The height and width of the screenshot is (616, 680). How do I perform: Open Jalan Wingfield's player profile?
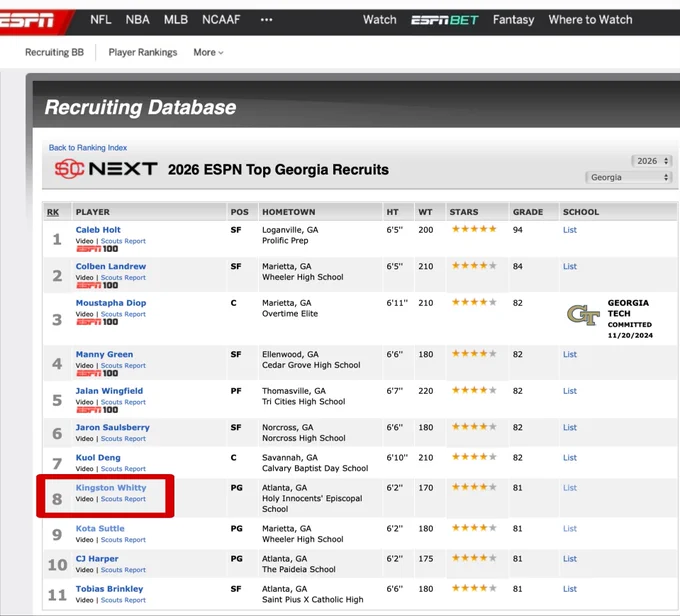pos(109,391)
